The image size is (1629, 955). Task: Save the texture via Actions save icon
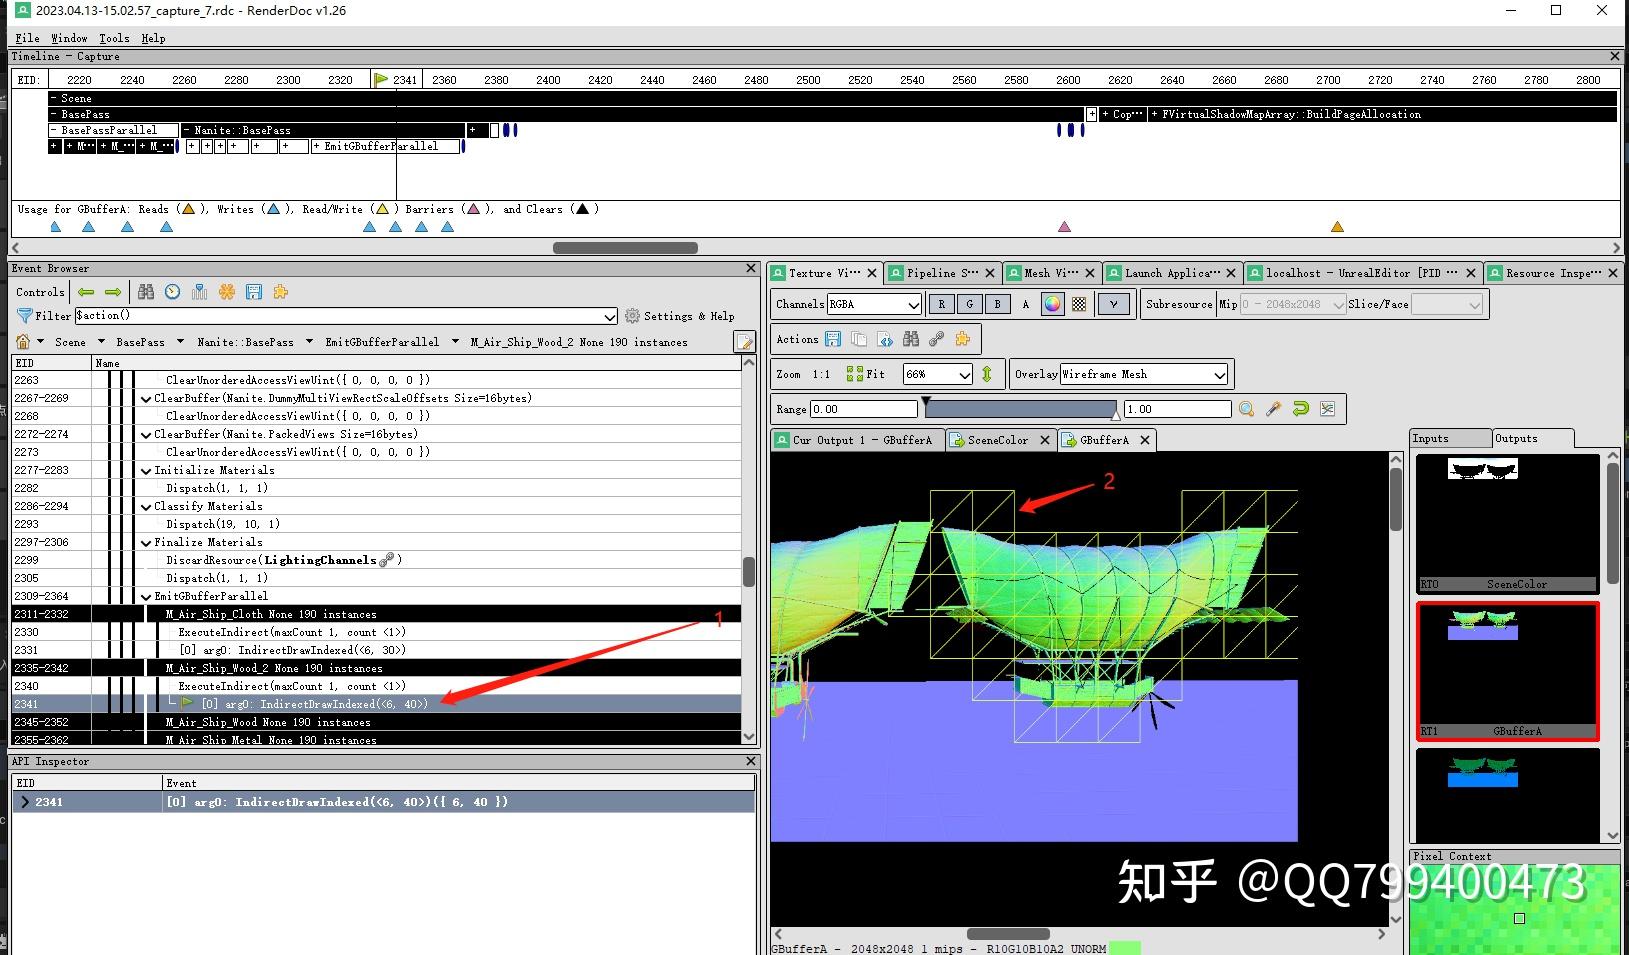pos(832,339)
